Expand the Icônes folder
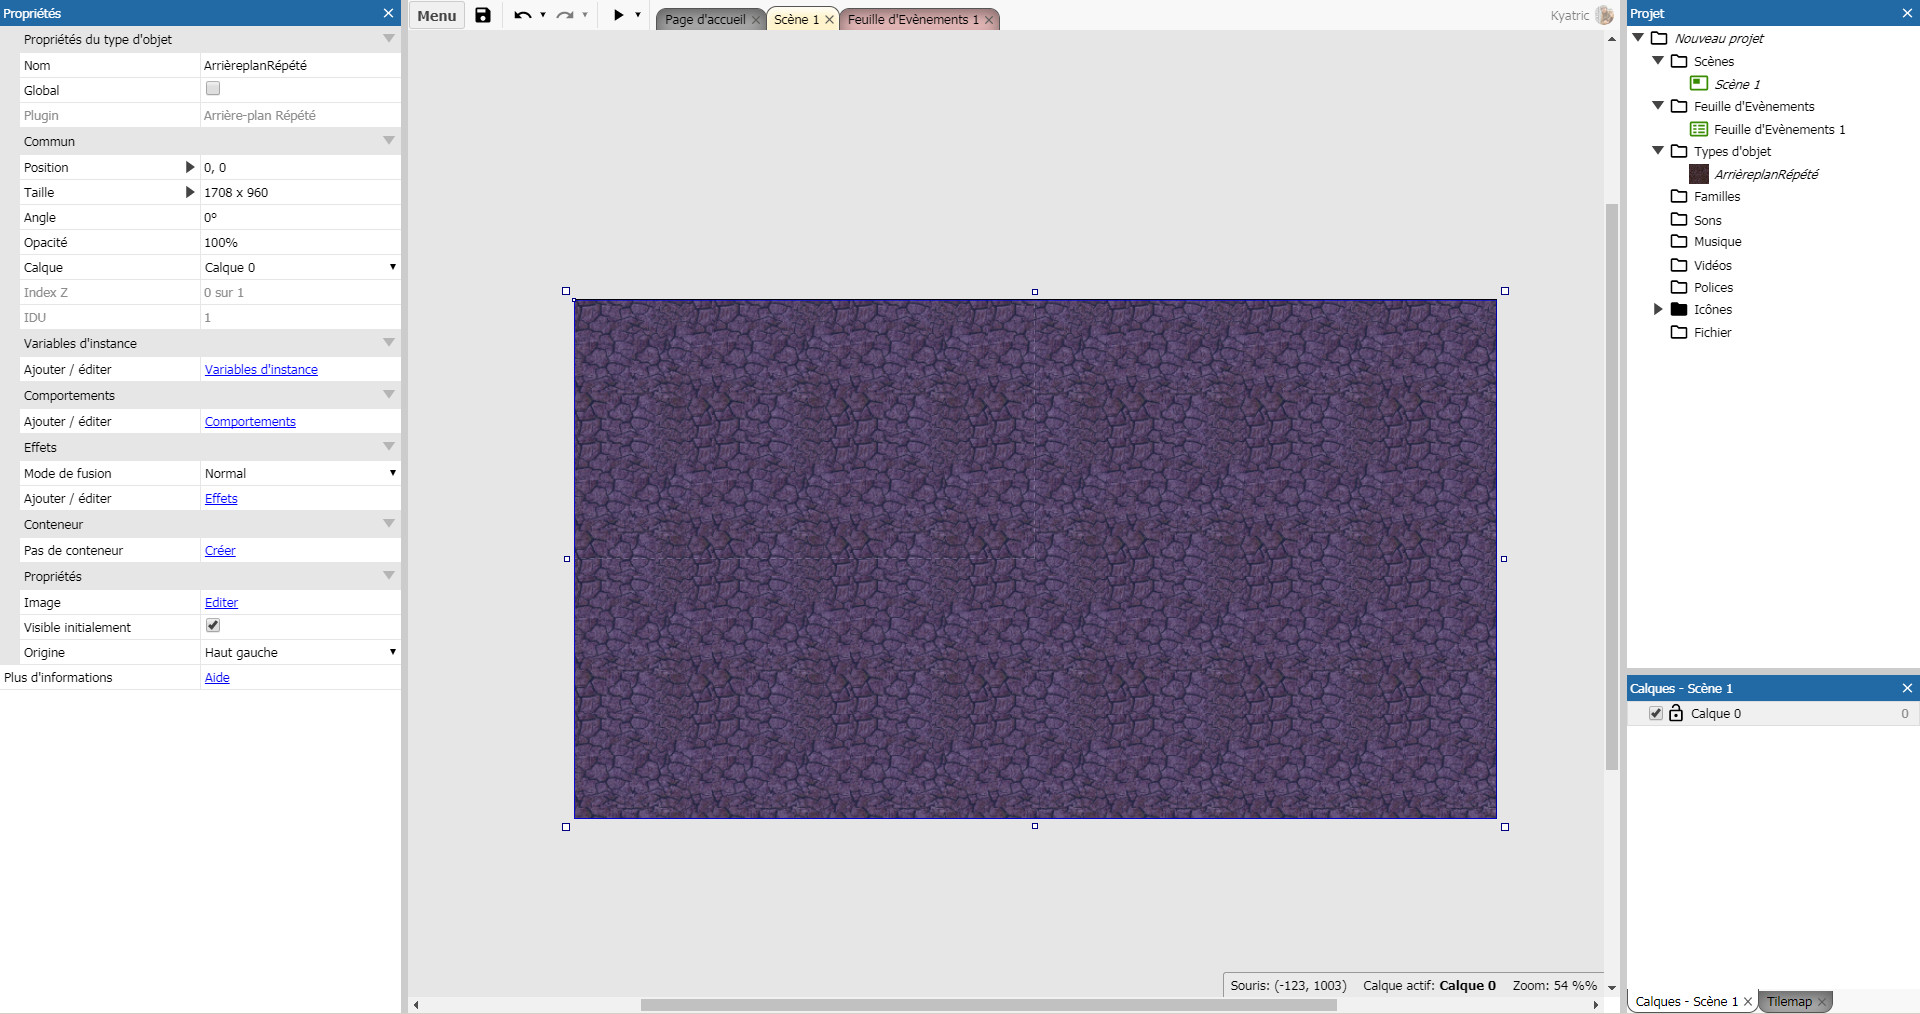The height and width of the screenshot is (1014, 1920). click(x=1658, y=309)
